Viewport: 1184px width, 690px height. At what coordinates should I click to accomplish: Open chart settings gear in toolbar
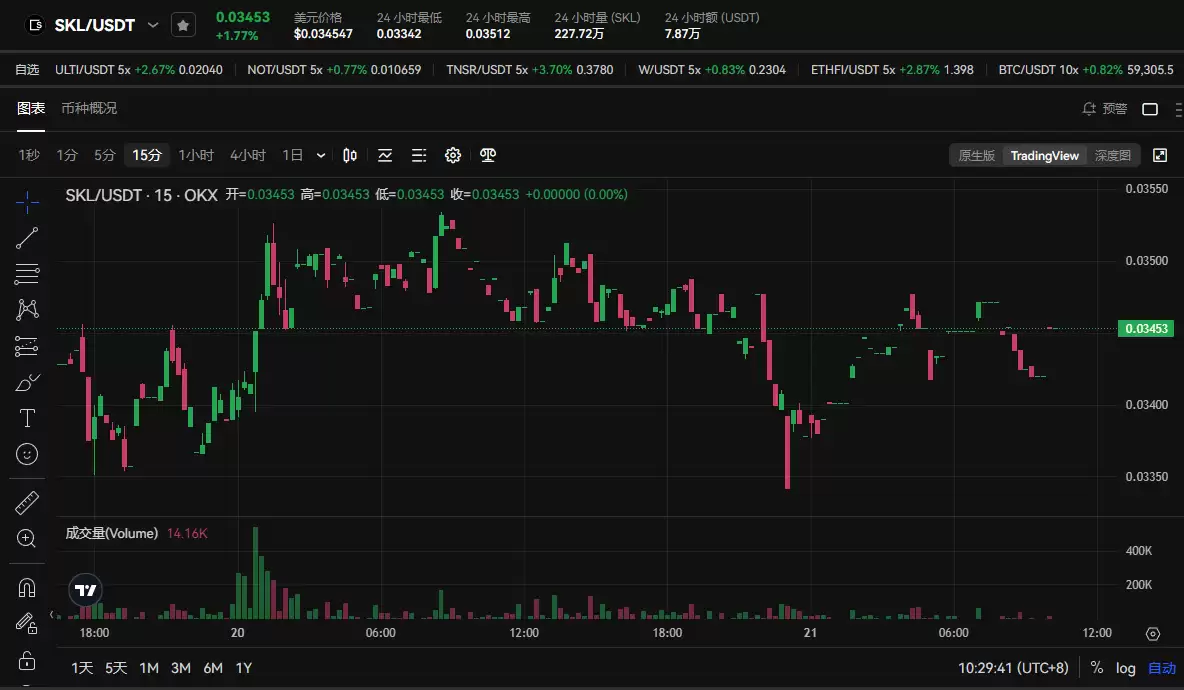(453, 155)
